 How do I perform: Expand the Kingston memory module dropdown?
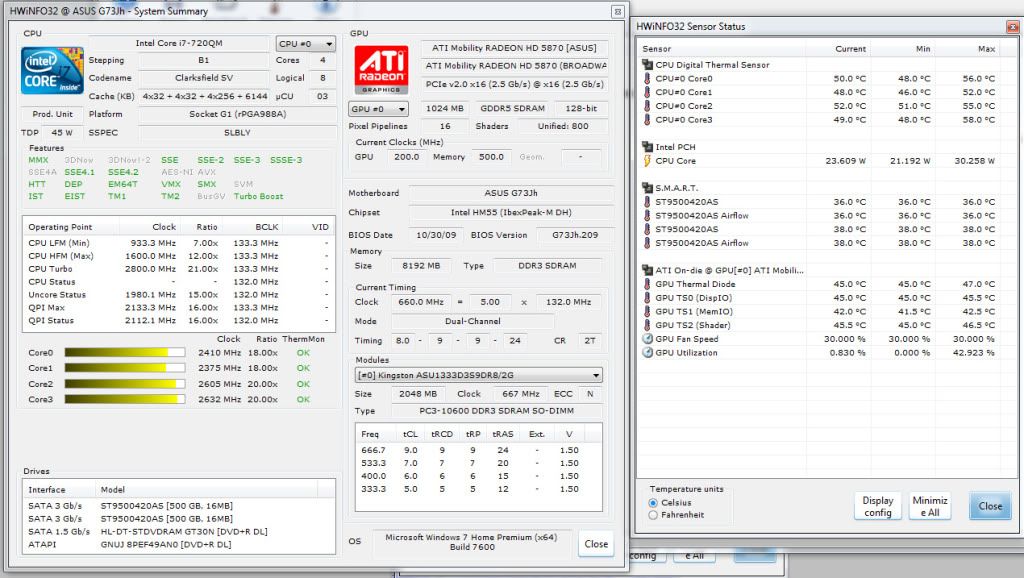479,376
